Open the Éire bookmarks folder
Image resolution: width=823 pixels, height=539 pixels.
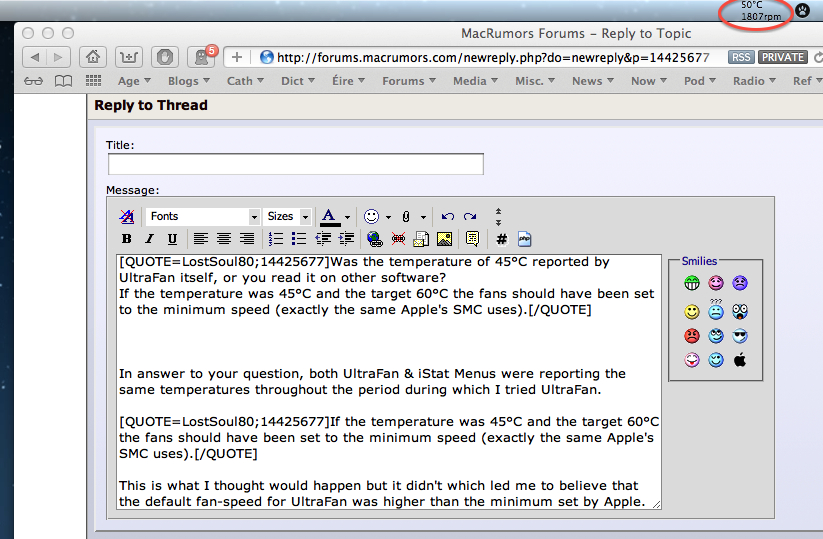pyautogui.click(x=349, y=81)
